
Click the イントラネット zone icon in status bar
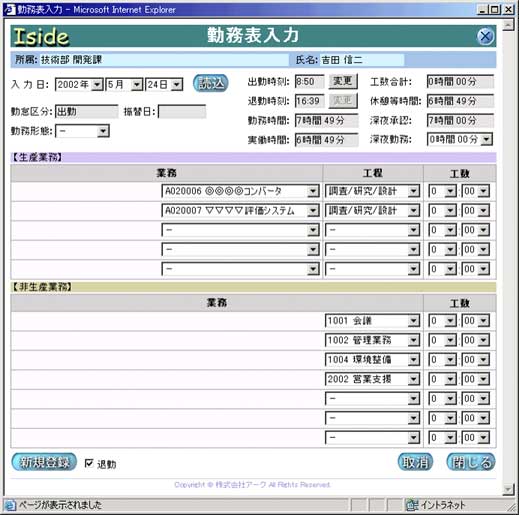[x=411, y=505]
